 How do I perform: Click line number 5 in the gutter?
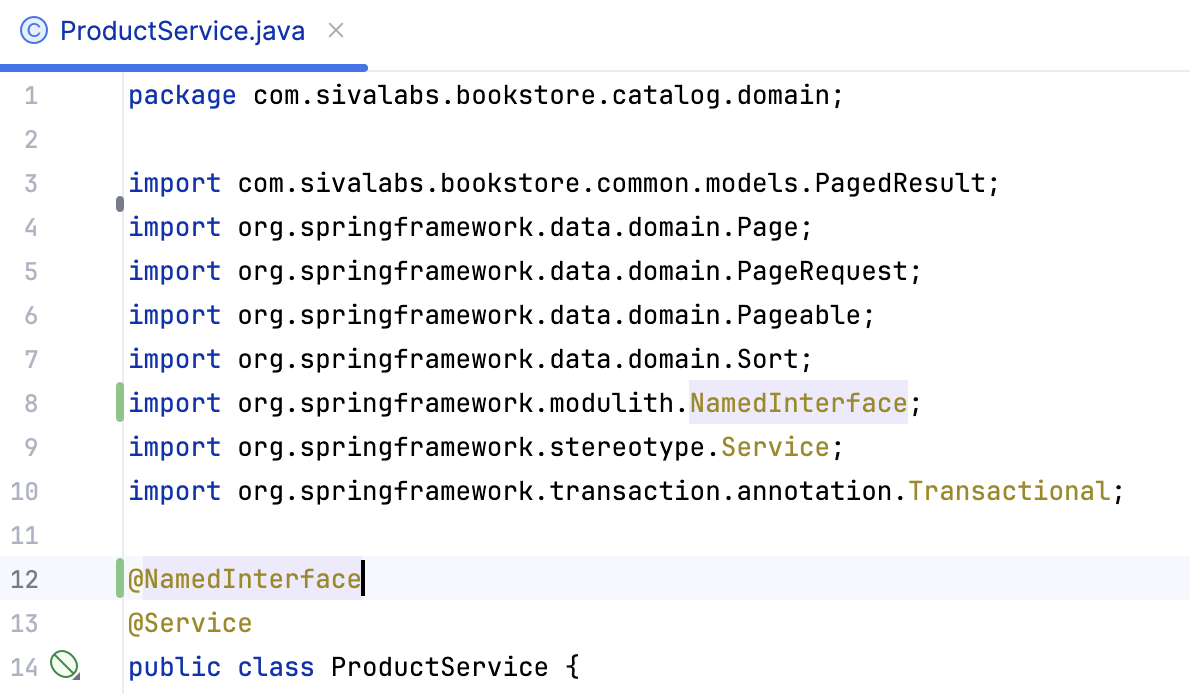pos(30,270)
